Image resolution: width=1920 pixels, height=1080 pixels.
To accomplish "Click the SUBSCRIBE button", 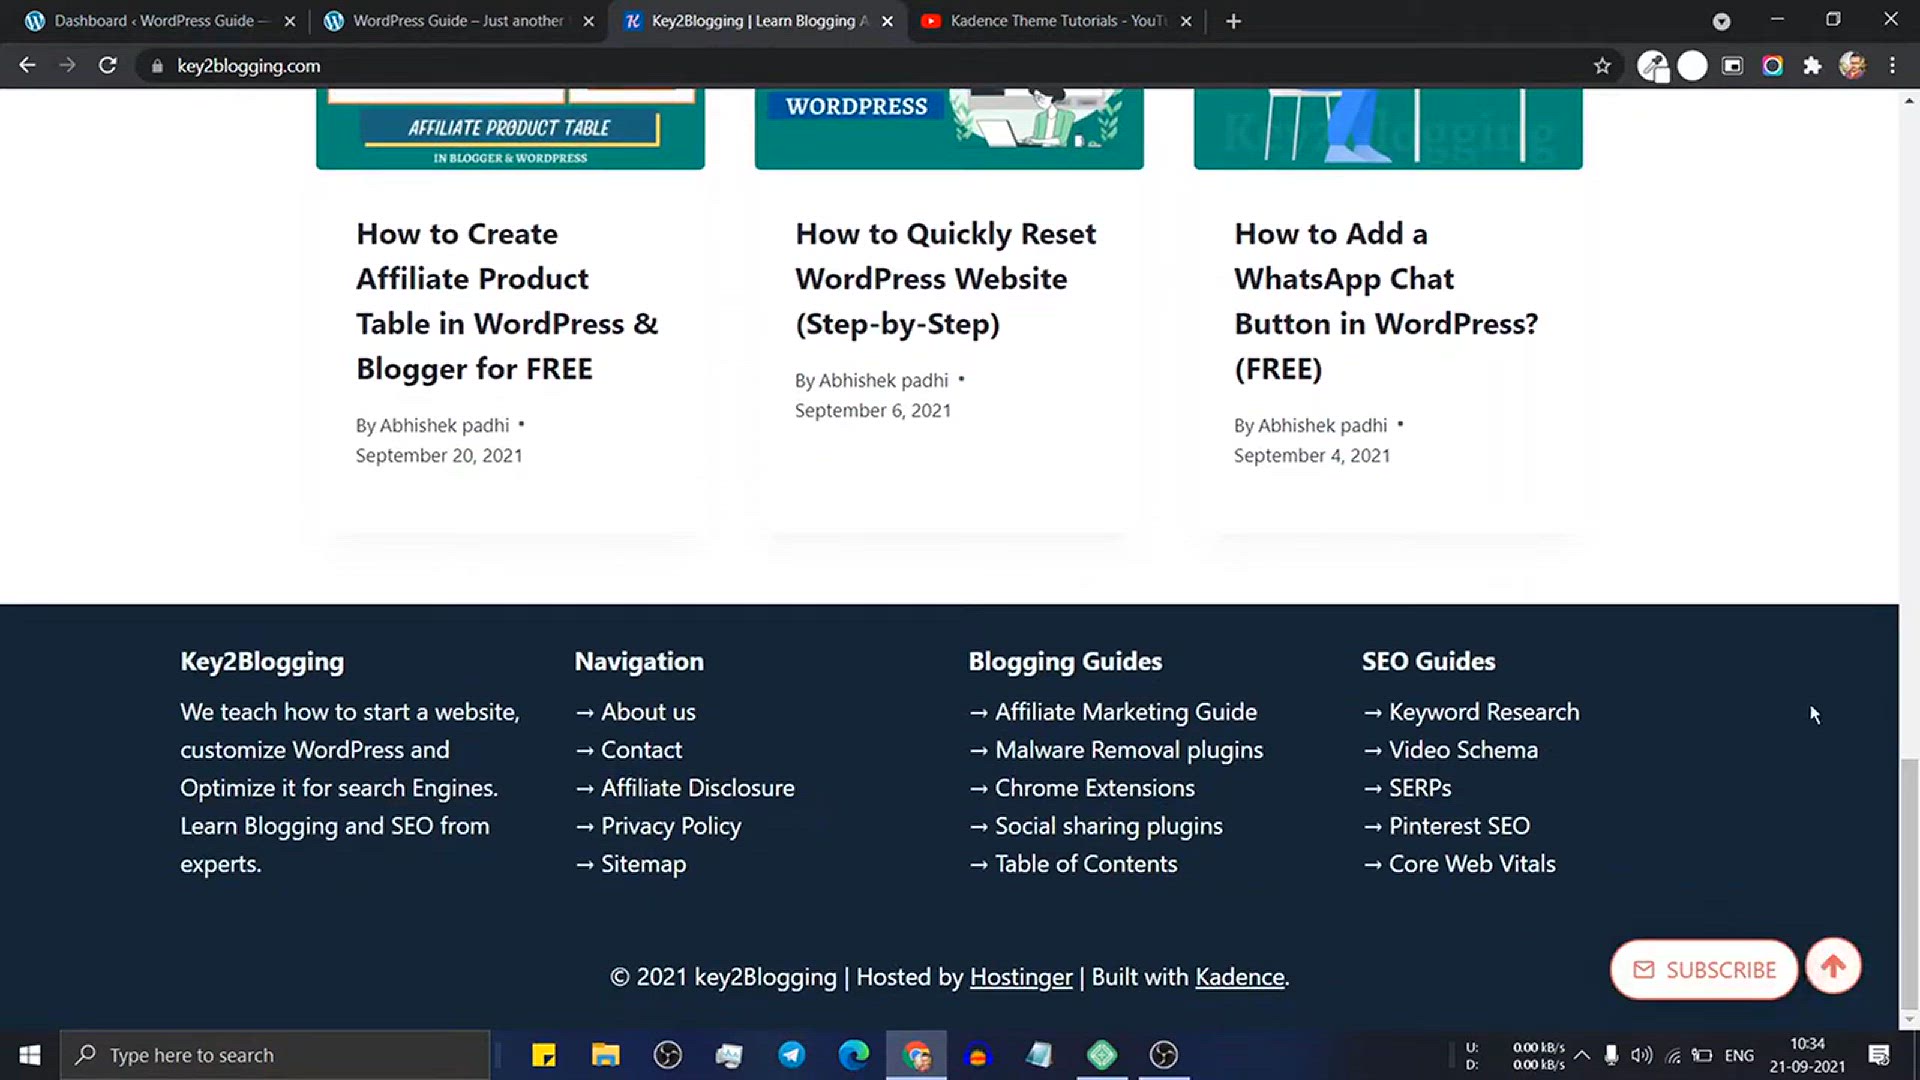I will coord(1704,970).
